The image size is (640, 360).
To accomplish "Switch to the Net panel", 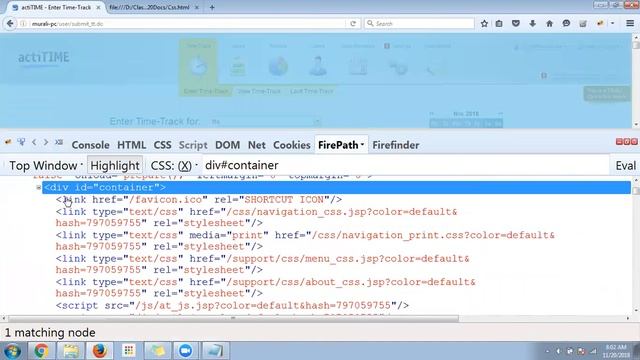I will [x=257, y=145].
